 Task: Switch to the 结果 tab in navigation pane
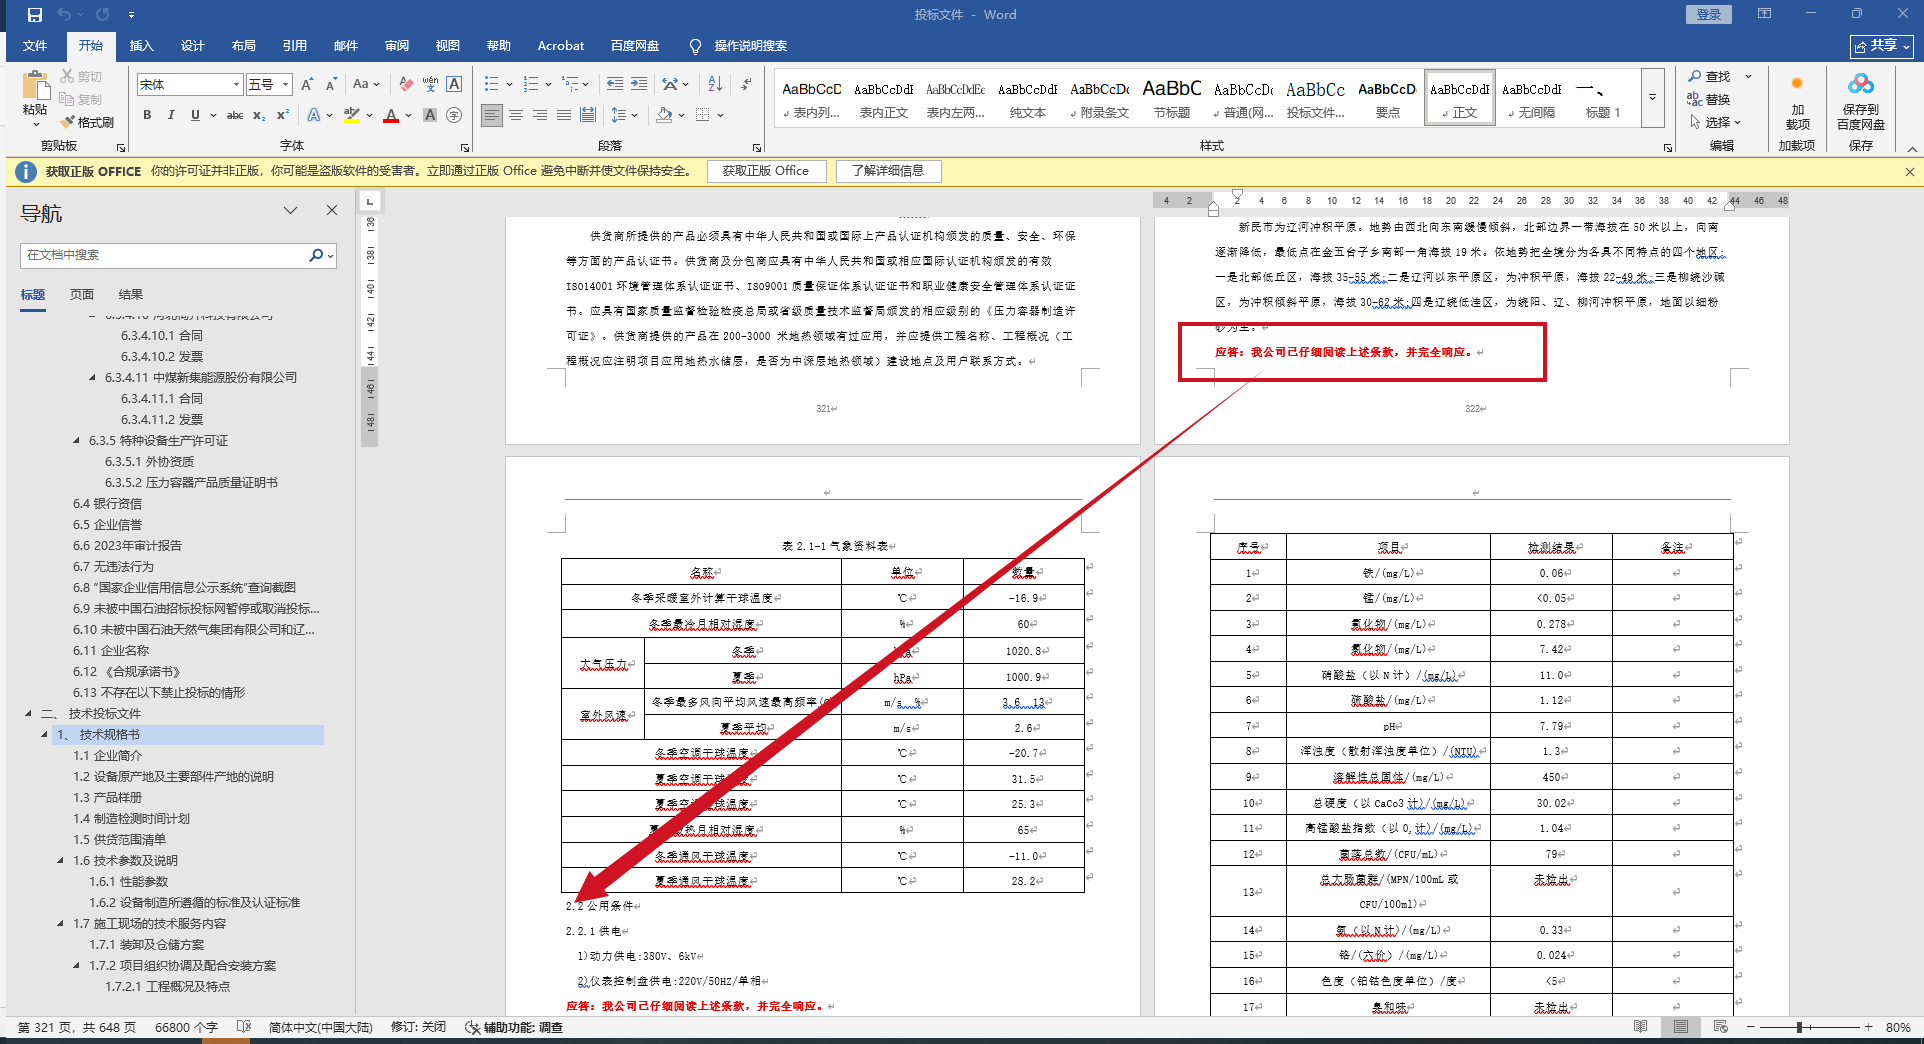point(131,294)
